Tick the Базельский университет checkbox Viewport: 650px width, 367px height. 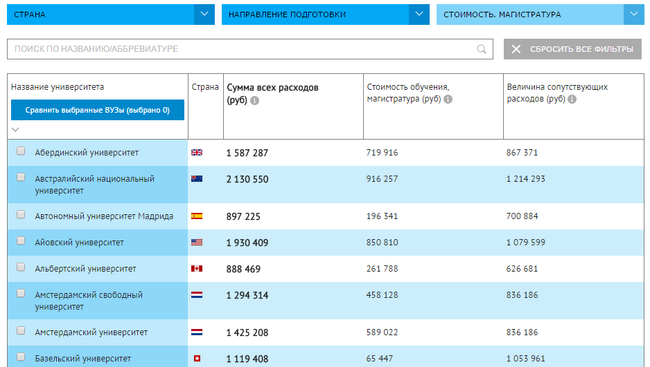[20, 357]
